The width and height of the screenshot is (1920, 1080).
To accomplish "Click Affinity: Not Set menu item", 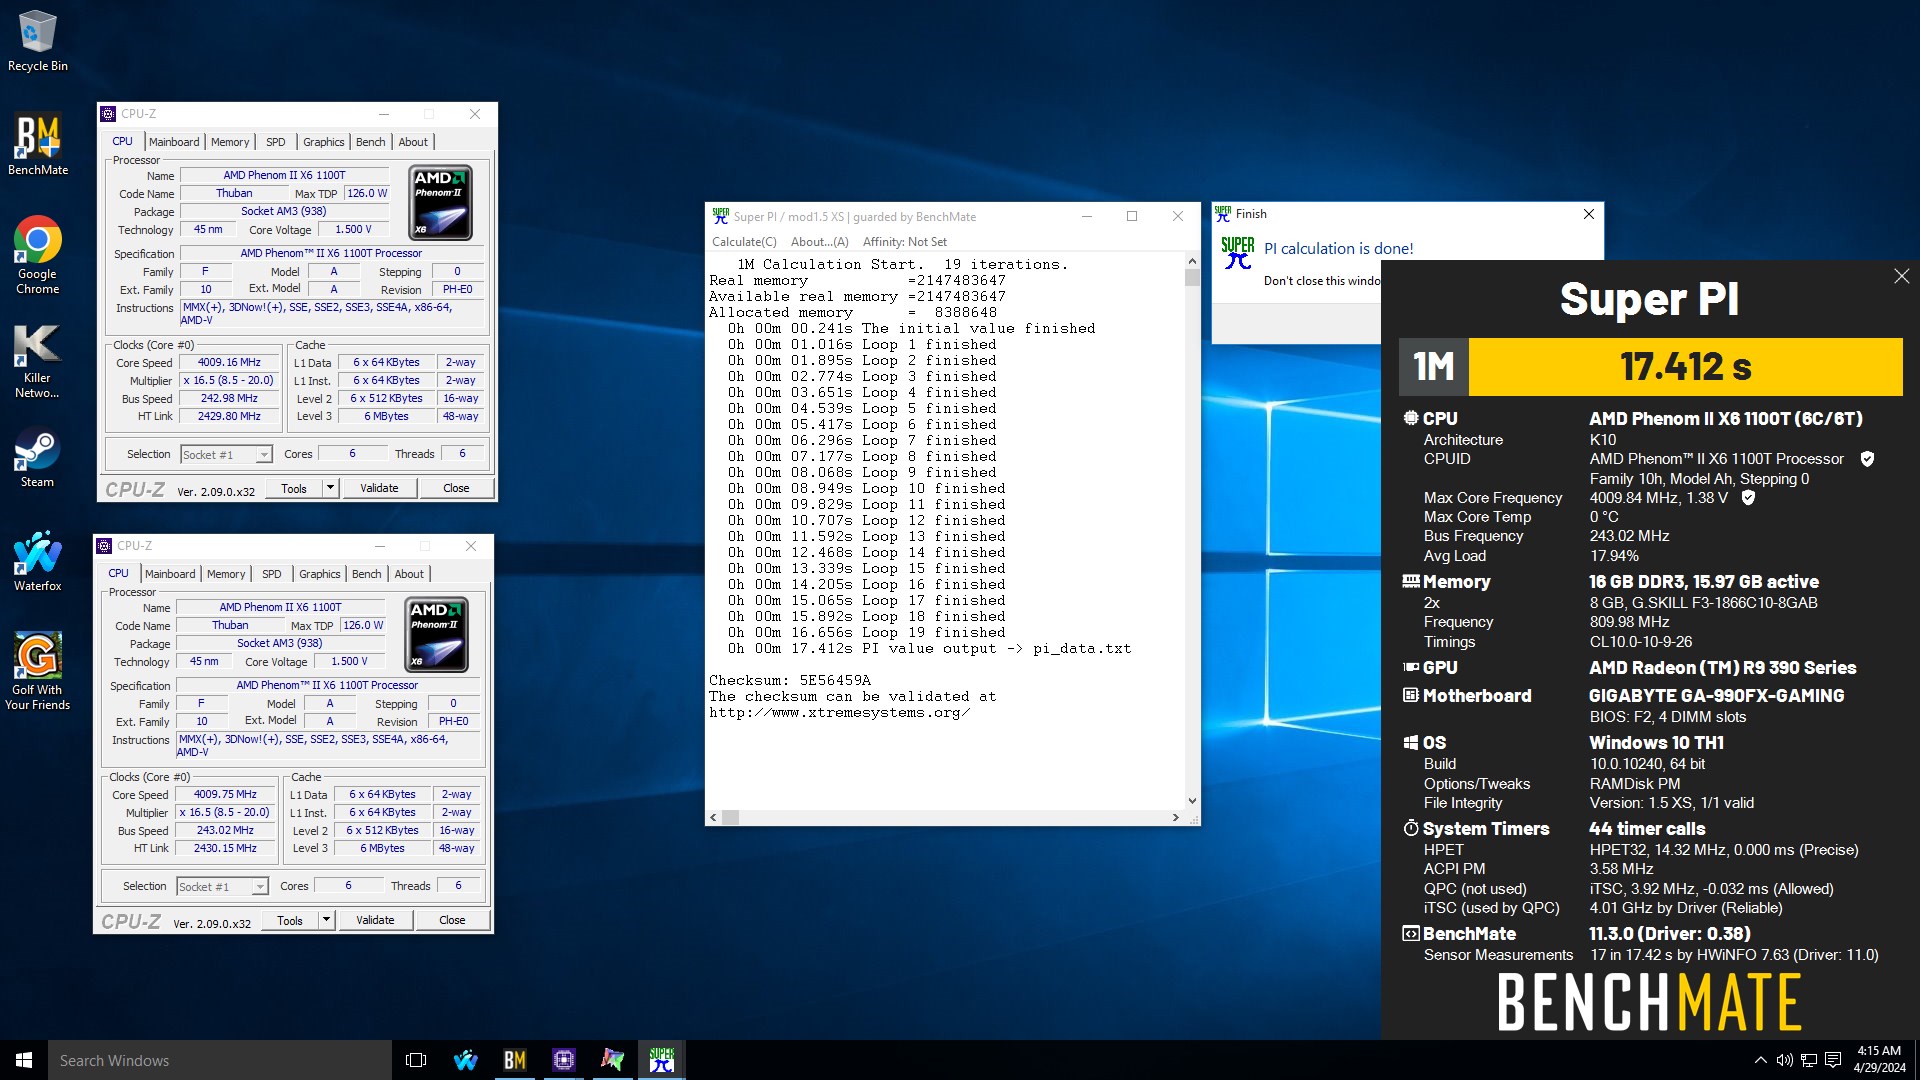I will pos(905,242).
